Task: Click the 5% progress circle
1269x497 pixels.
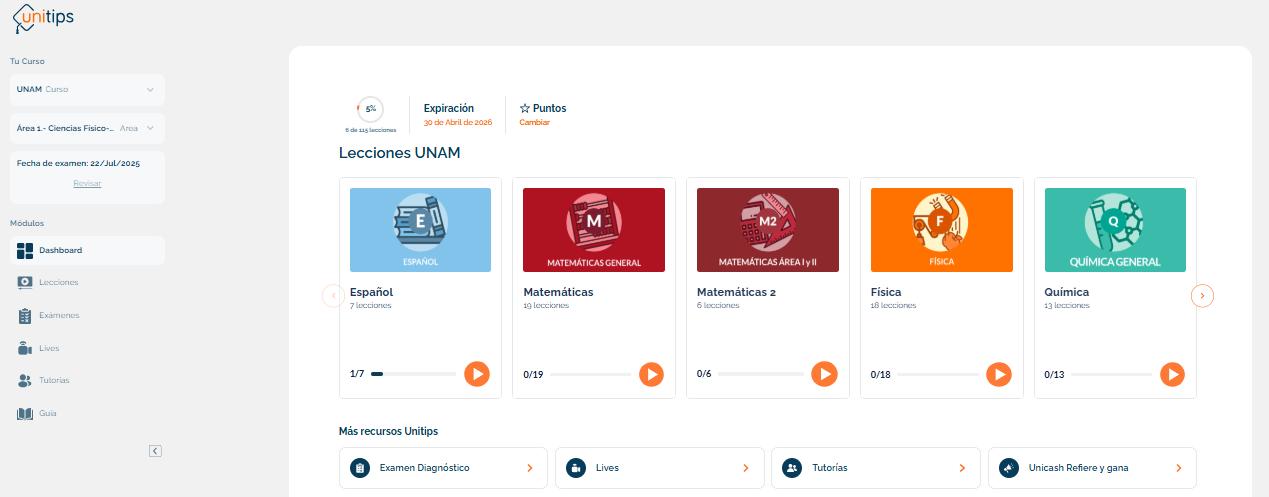Action: pyautogui.click(x=370, y=108)
